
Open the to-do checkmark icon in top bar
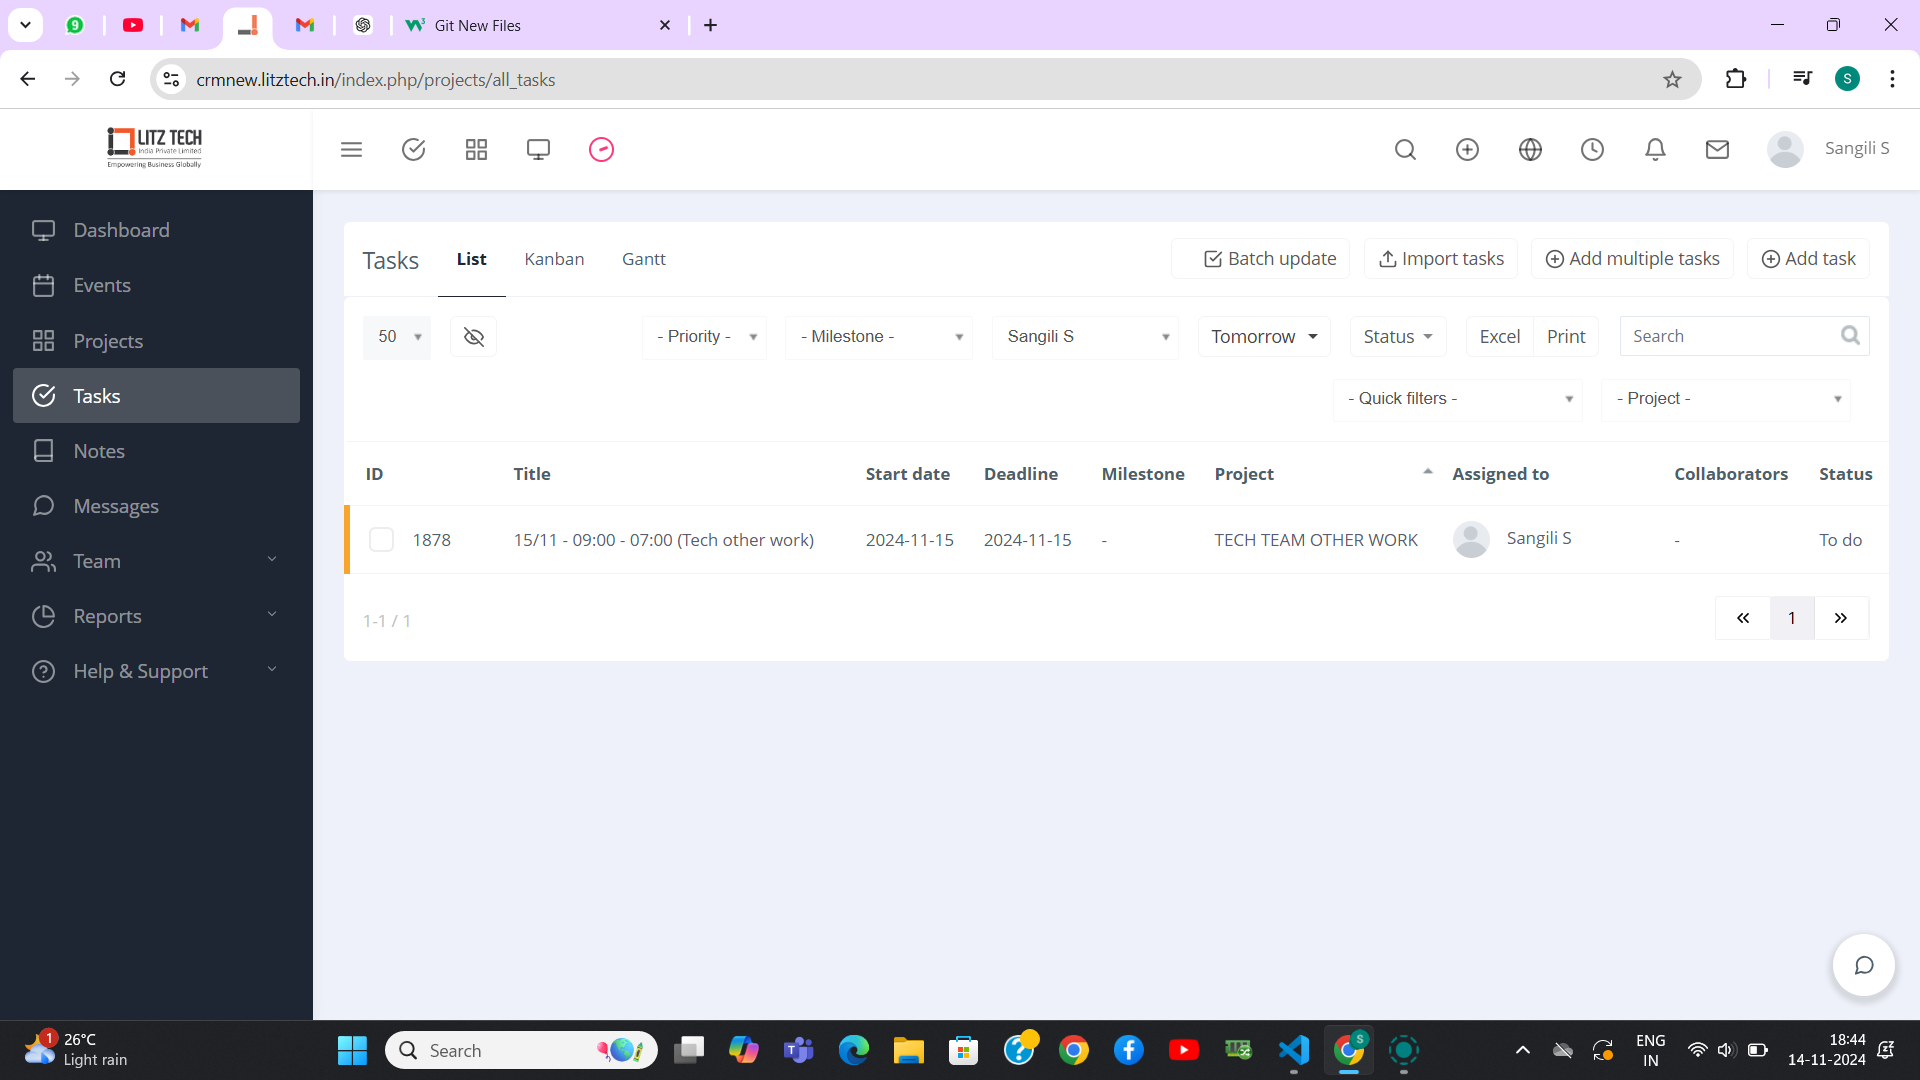click(413, 150)
